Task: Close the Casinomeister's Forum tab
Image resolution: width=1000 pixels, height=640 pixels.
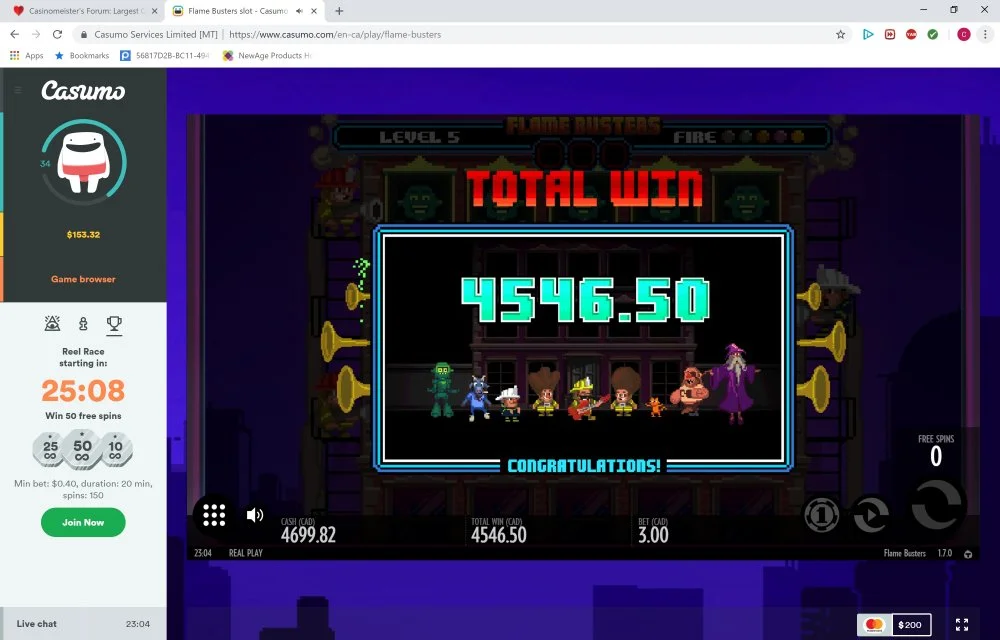Action: coord(154,11)
